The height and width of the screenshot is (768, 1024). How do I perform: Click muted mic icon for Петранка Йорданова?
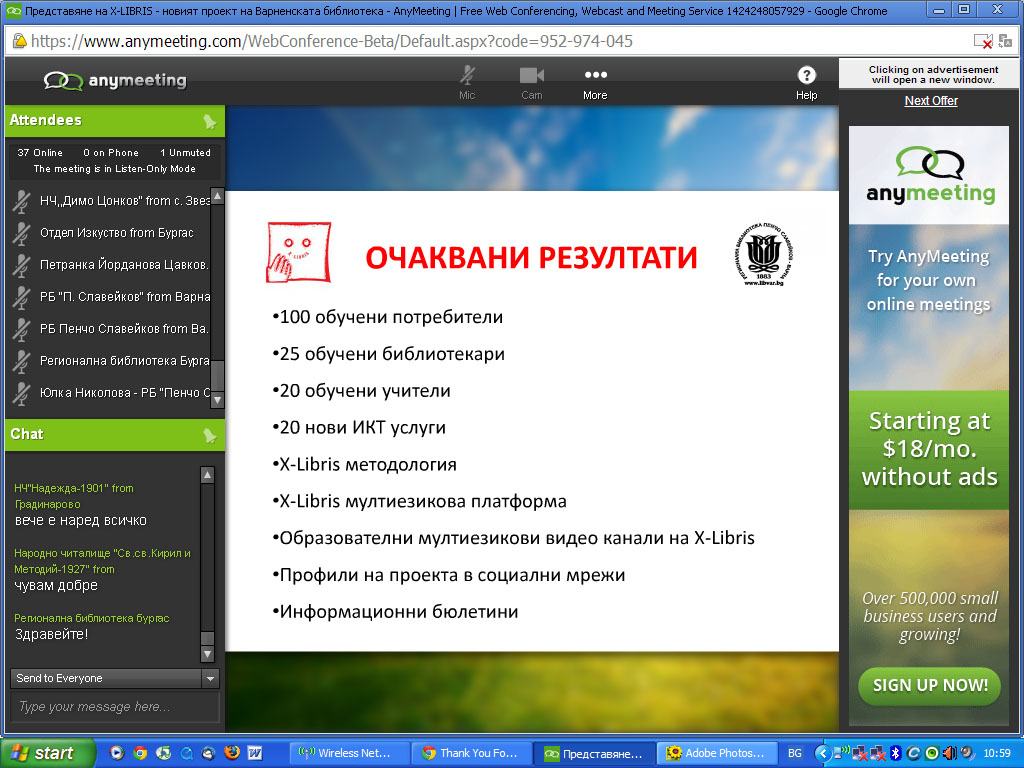22,265
